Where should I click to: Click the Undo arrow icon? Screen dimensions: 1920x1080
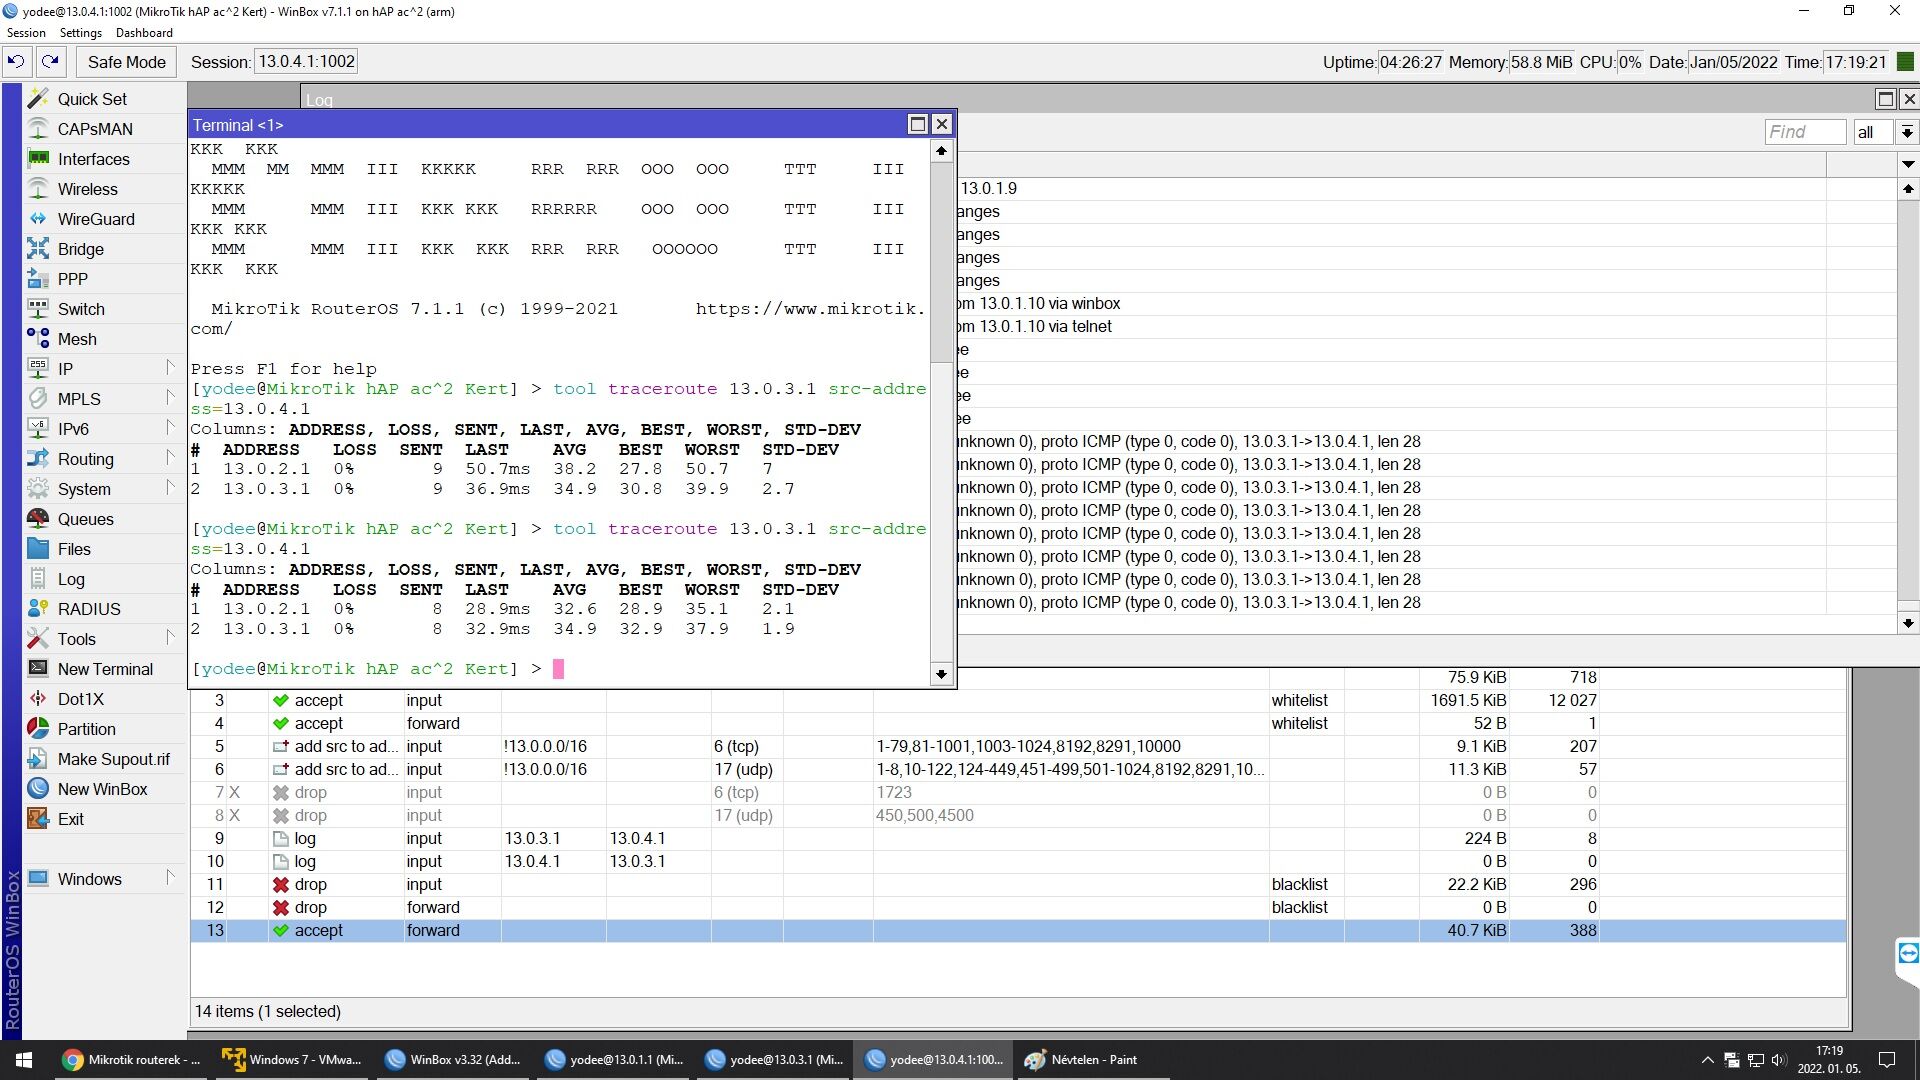[x=16, y=62]
